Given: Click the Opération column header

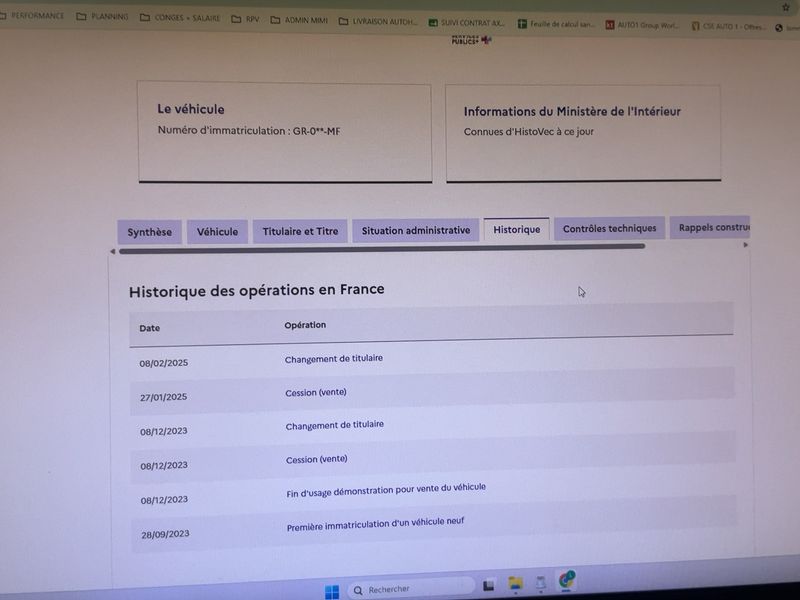Looking at the screenshot, I should tap(305, 325).
